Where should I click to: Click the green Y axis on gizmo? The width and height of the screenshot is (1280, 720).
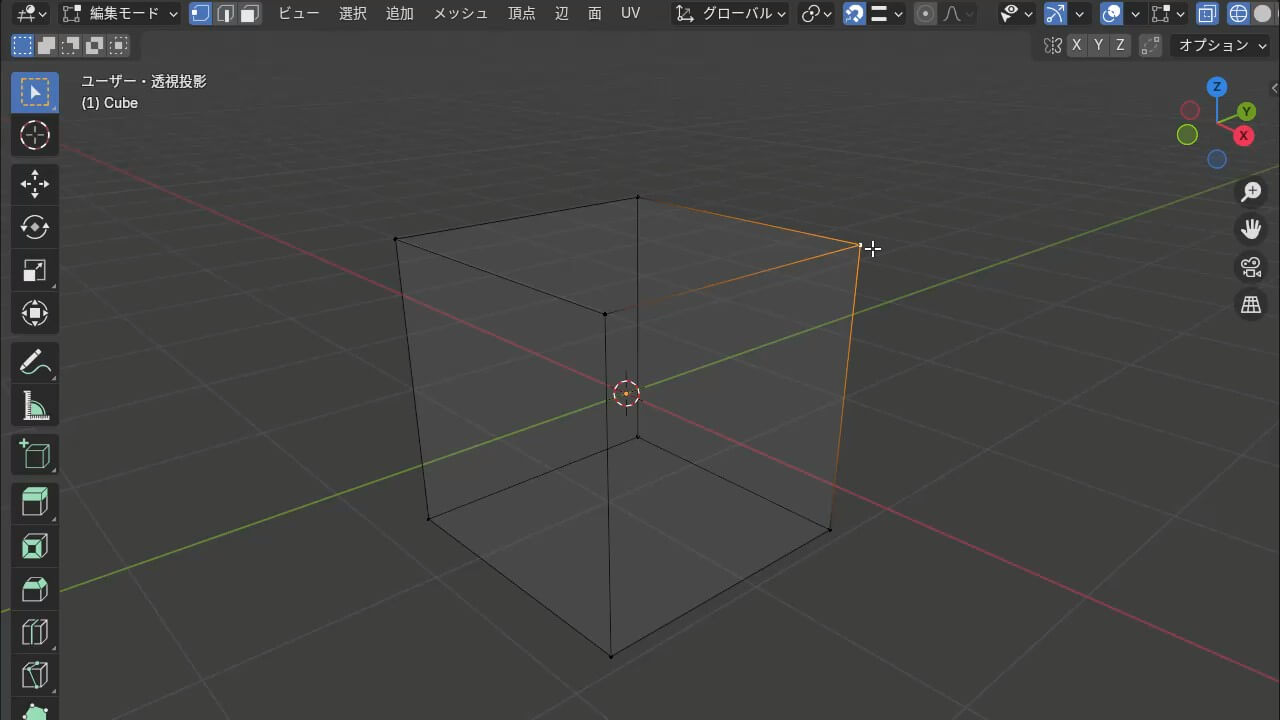[x=1247, y=111]
